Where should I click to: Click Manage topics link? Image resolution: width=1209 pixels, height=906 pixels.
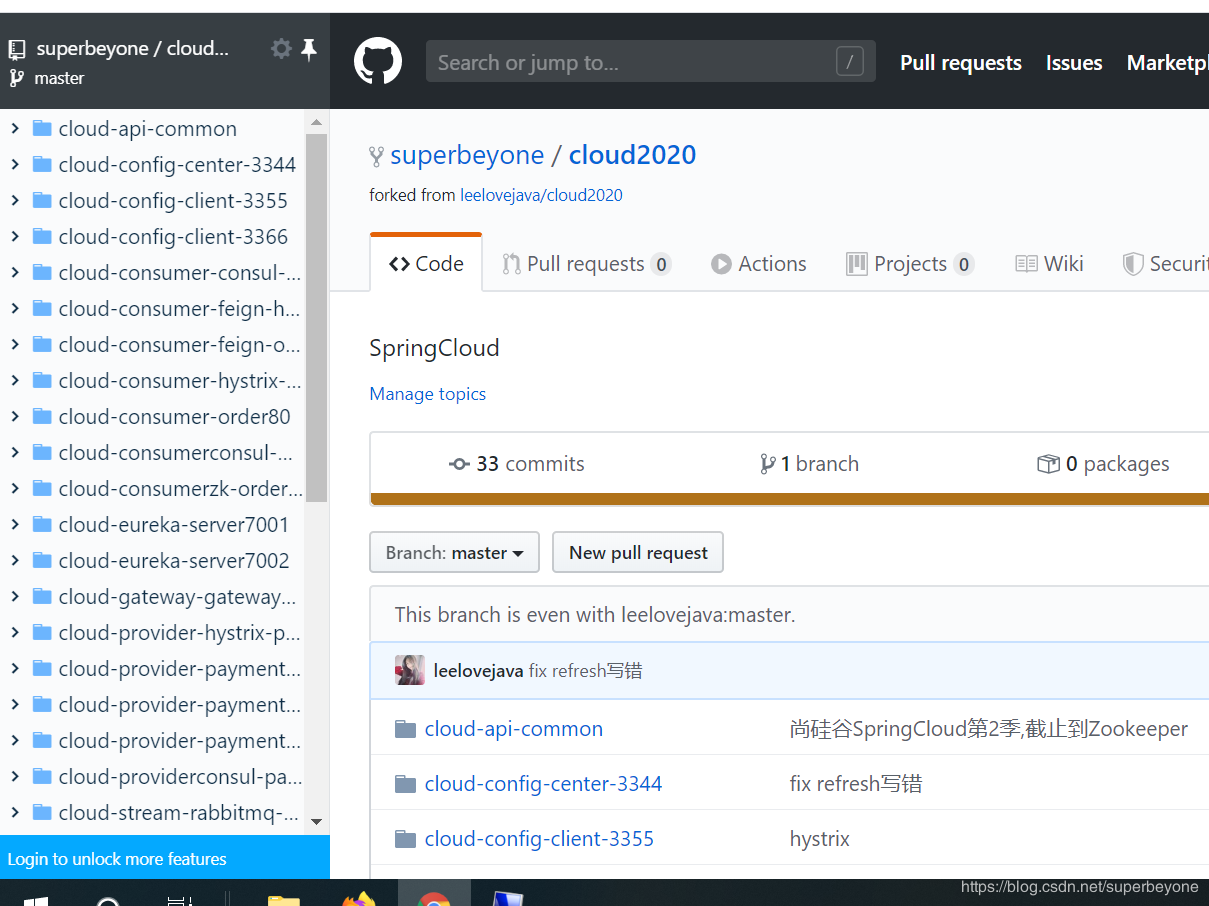(x=428, y=393)
